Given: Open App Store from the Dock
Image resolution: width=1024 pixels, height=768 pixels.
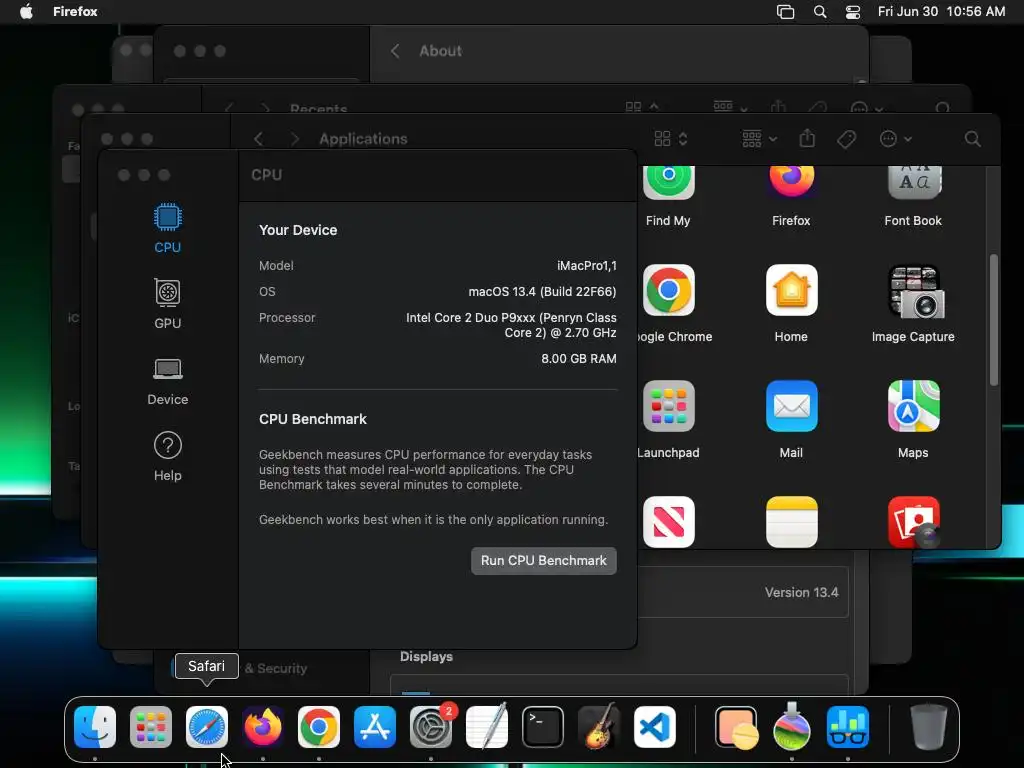Looking at the screenshot, I should pos(375,727).
